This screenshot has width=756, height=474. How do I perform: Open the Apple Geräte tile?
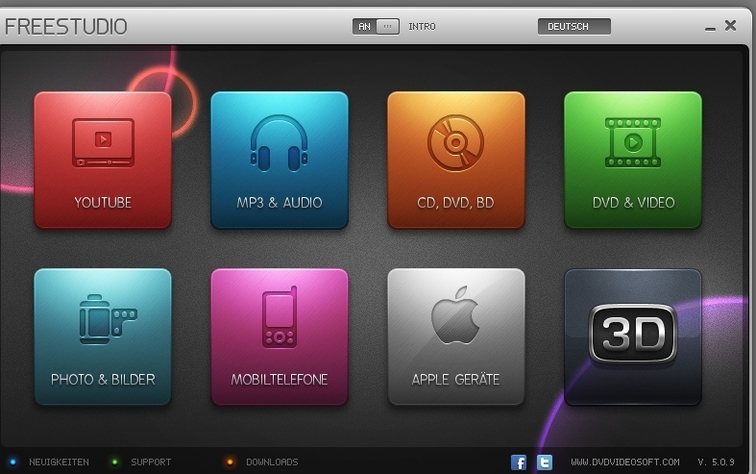pos(456,337)
